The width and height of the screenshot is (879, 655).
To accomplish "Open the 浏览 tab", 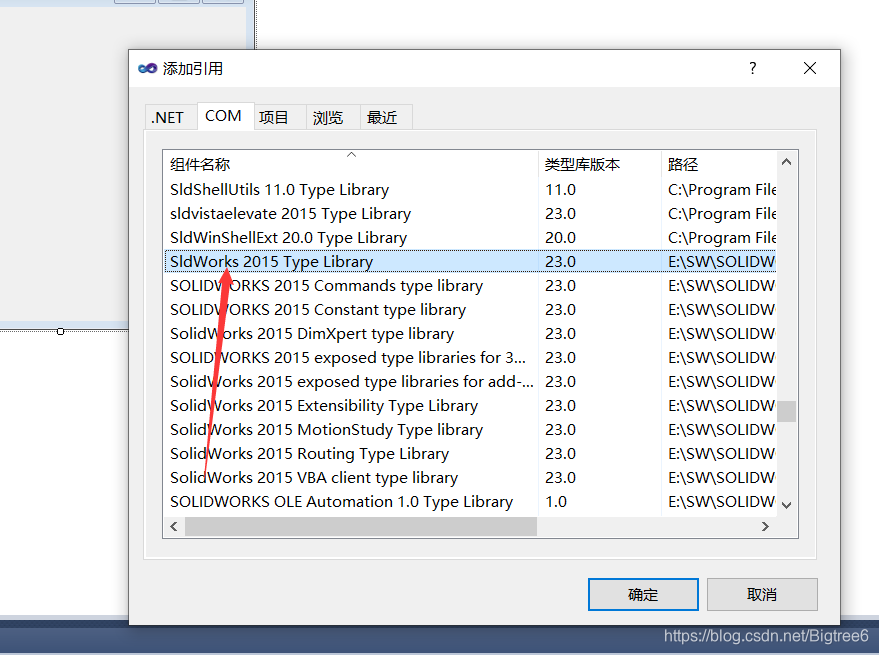I will 332,117.
